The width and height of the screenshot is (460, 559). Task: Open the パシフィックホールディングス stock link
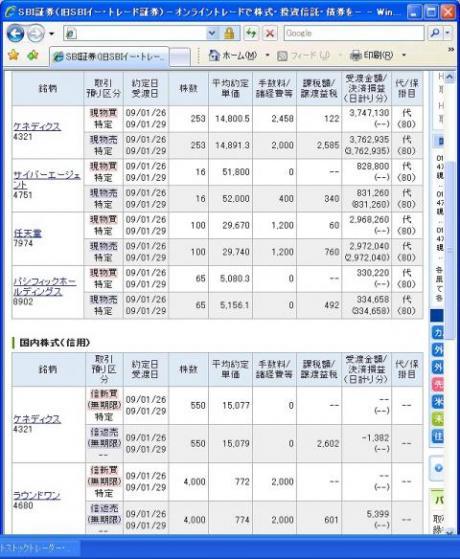[x=45, y=287]
